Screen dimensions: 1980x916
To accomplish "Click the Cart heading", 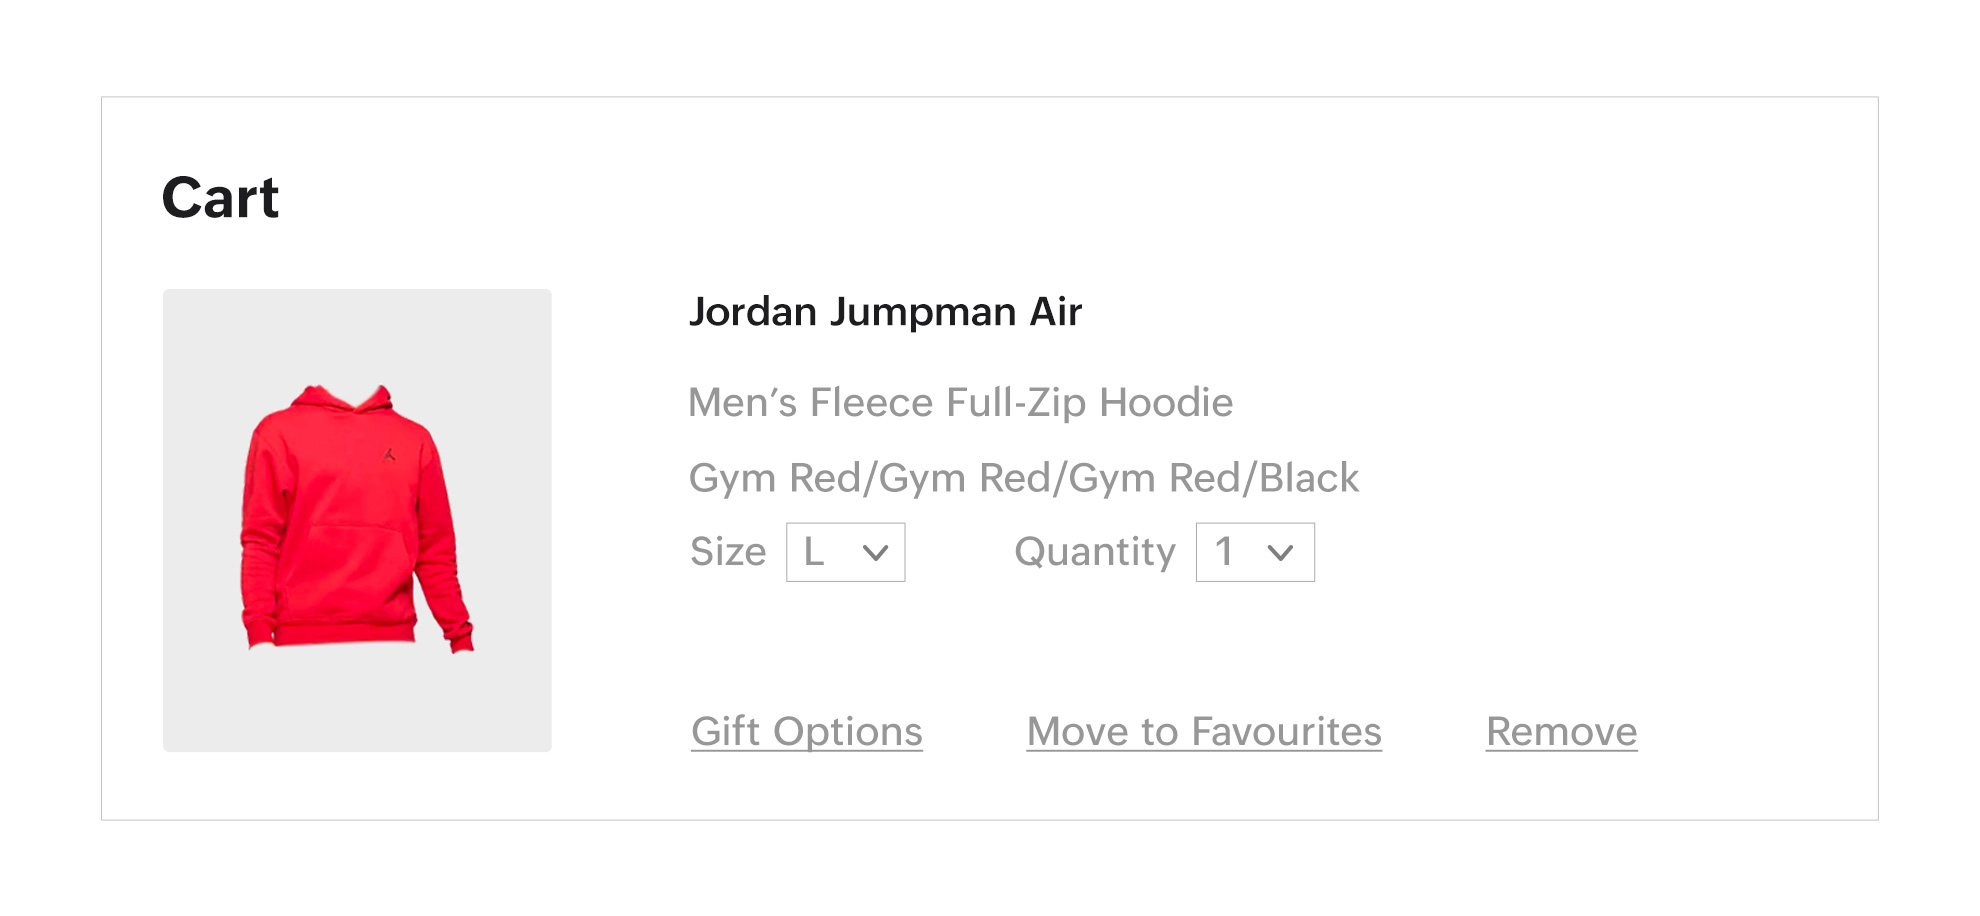I will point(221,198).
